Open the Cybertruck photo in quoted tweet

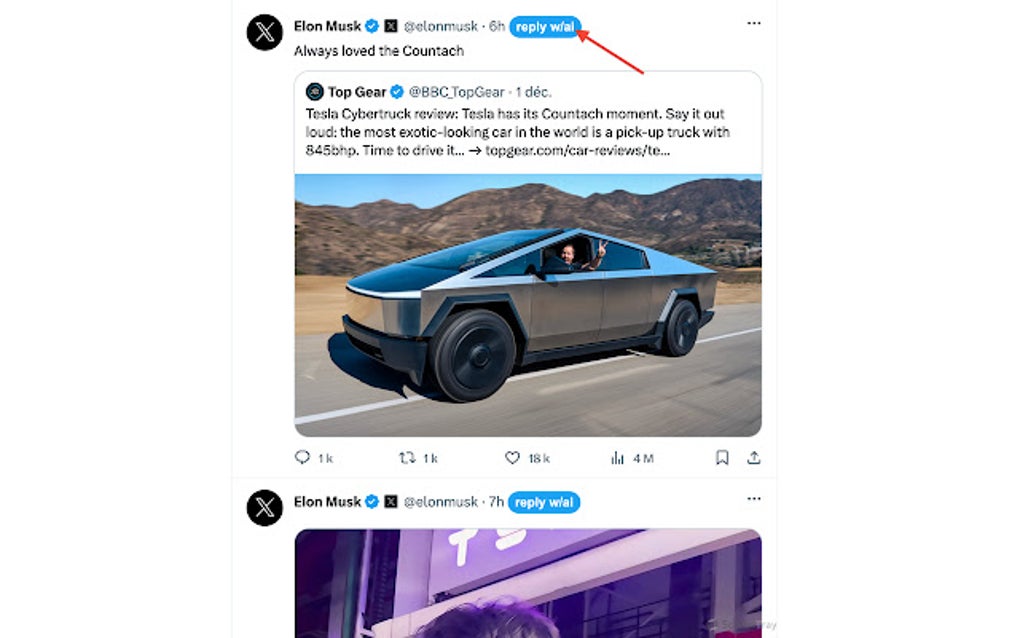(528, 305)
